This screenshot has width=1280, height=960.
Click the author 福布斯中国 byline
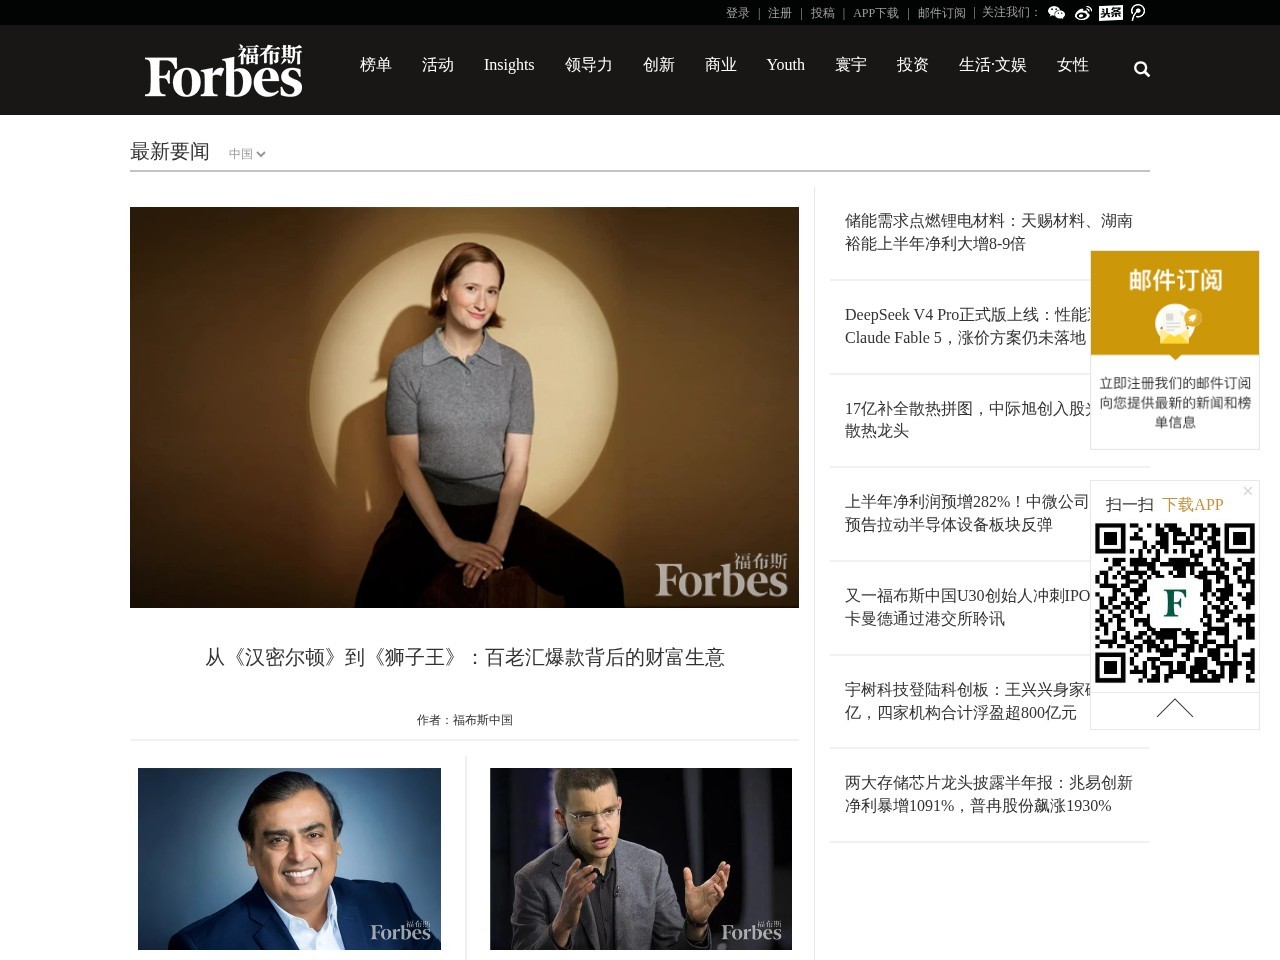click(x=465, y=720)
